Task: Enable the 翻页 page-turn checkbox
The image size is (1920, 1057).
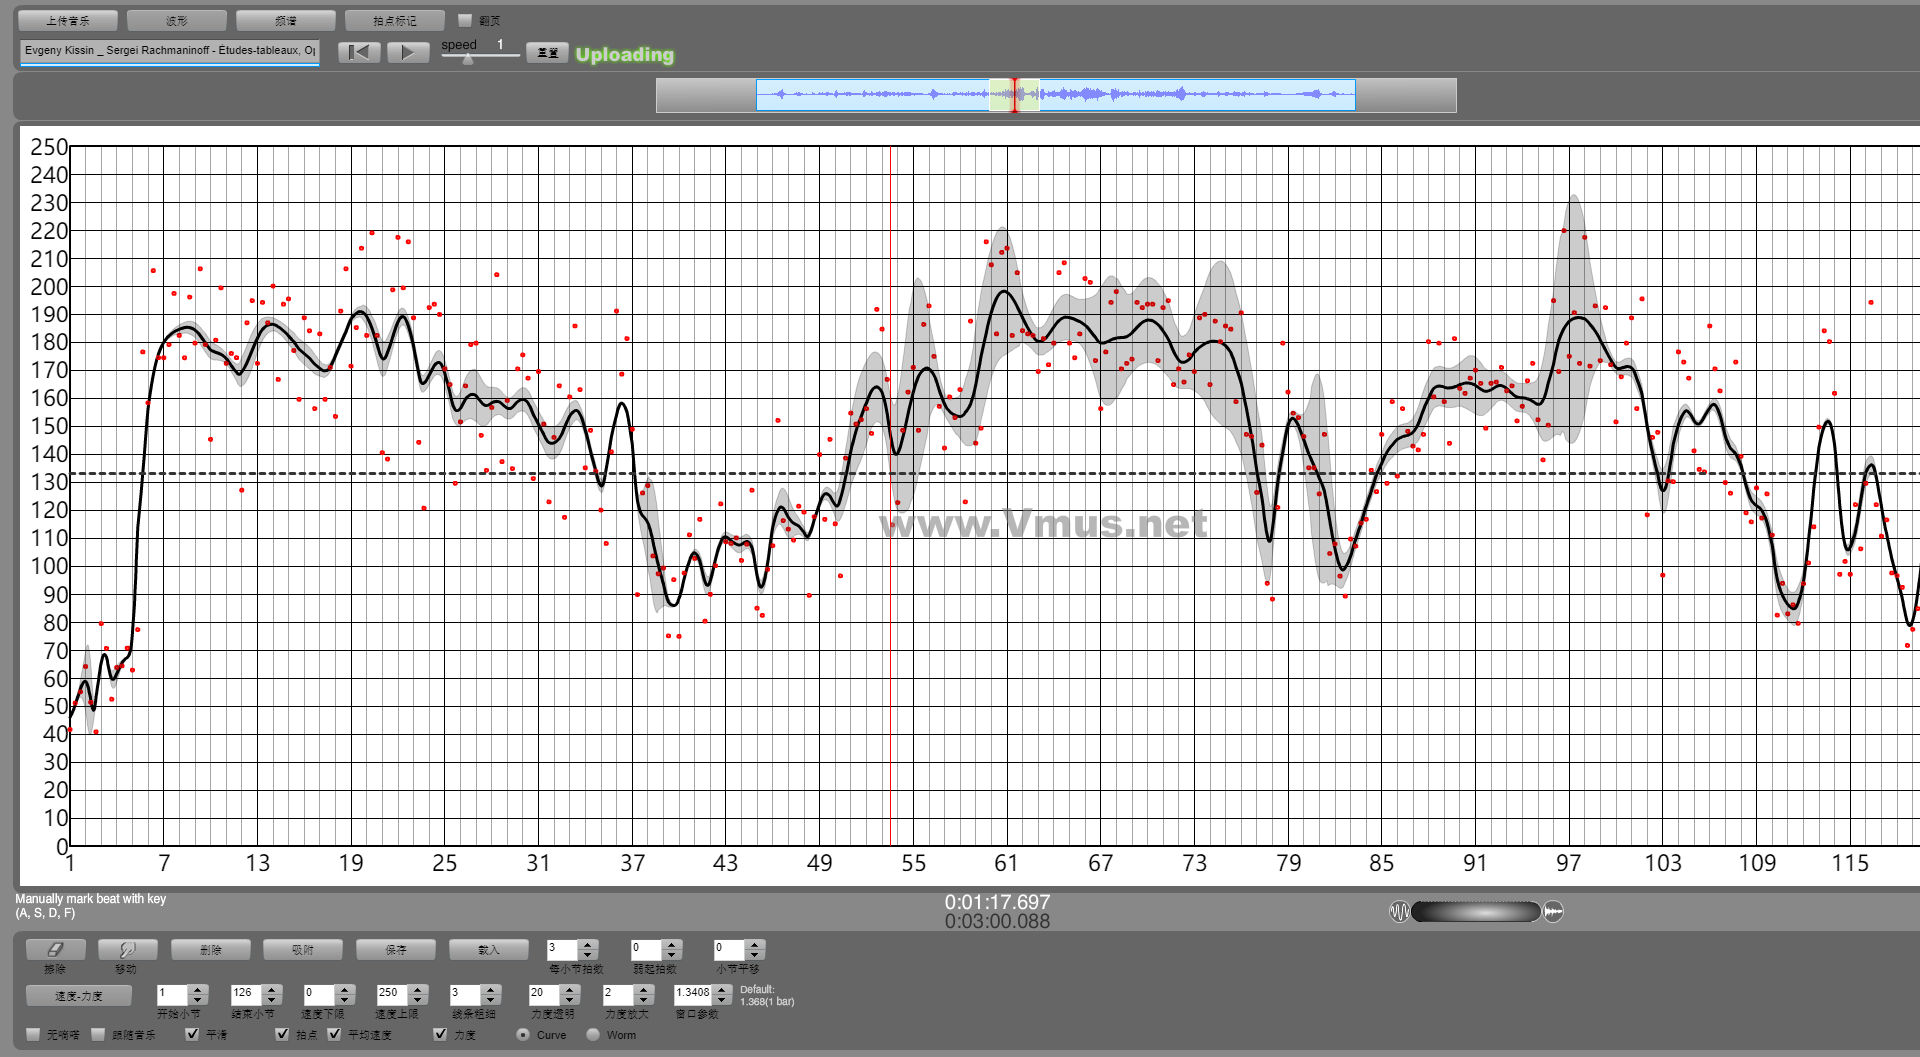Action: coord(465,20)
